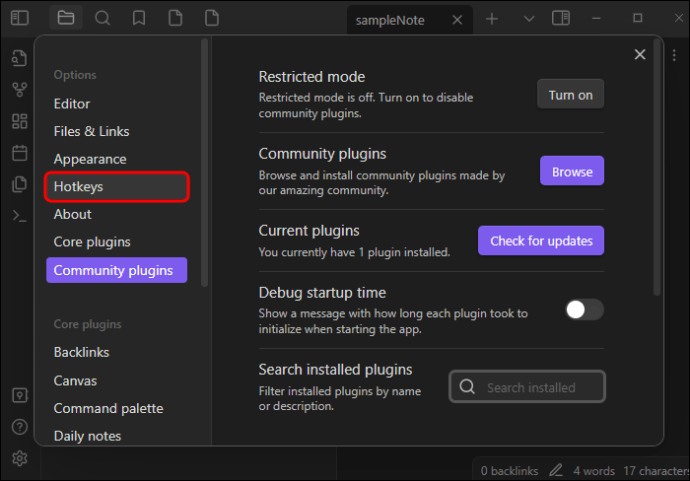Open help question mark icon
The width and height of the screenshot is (690, 481).
(x=19, y=427)
